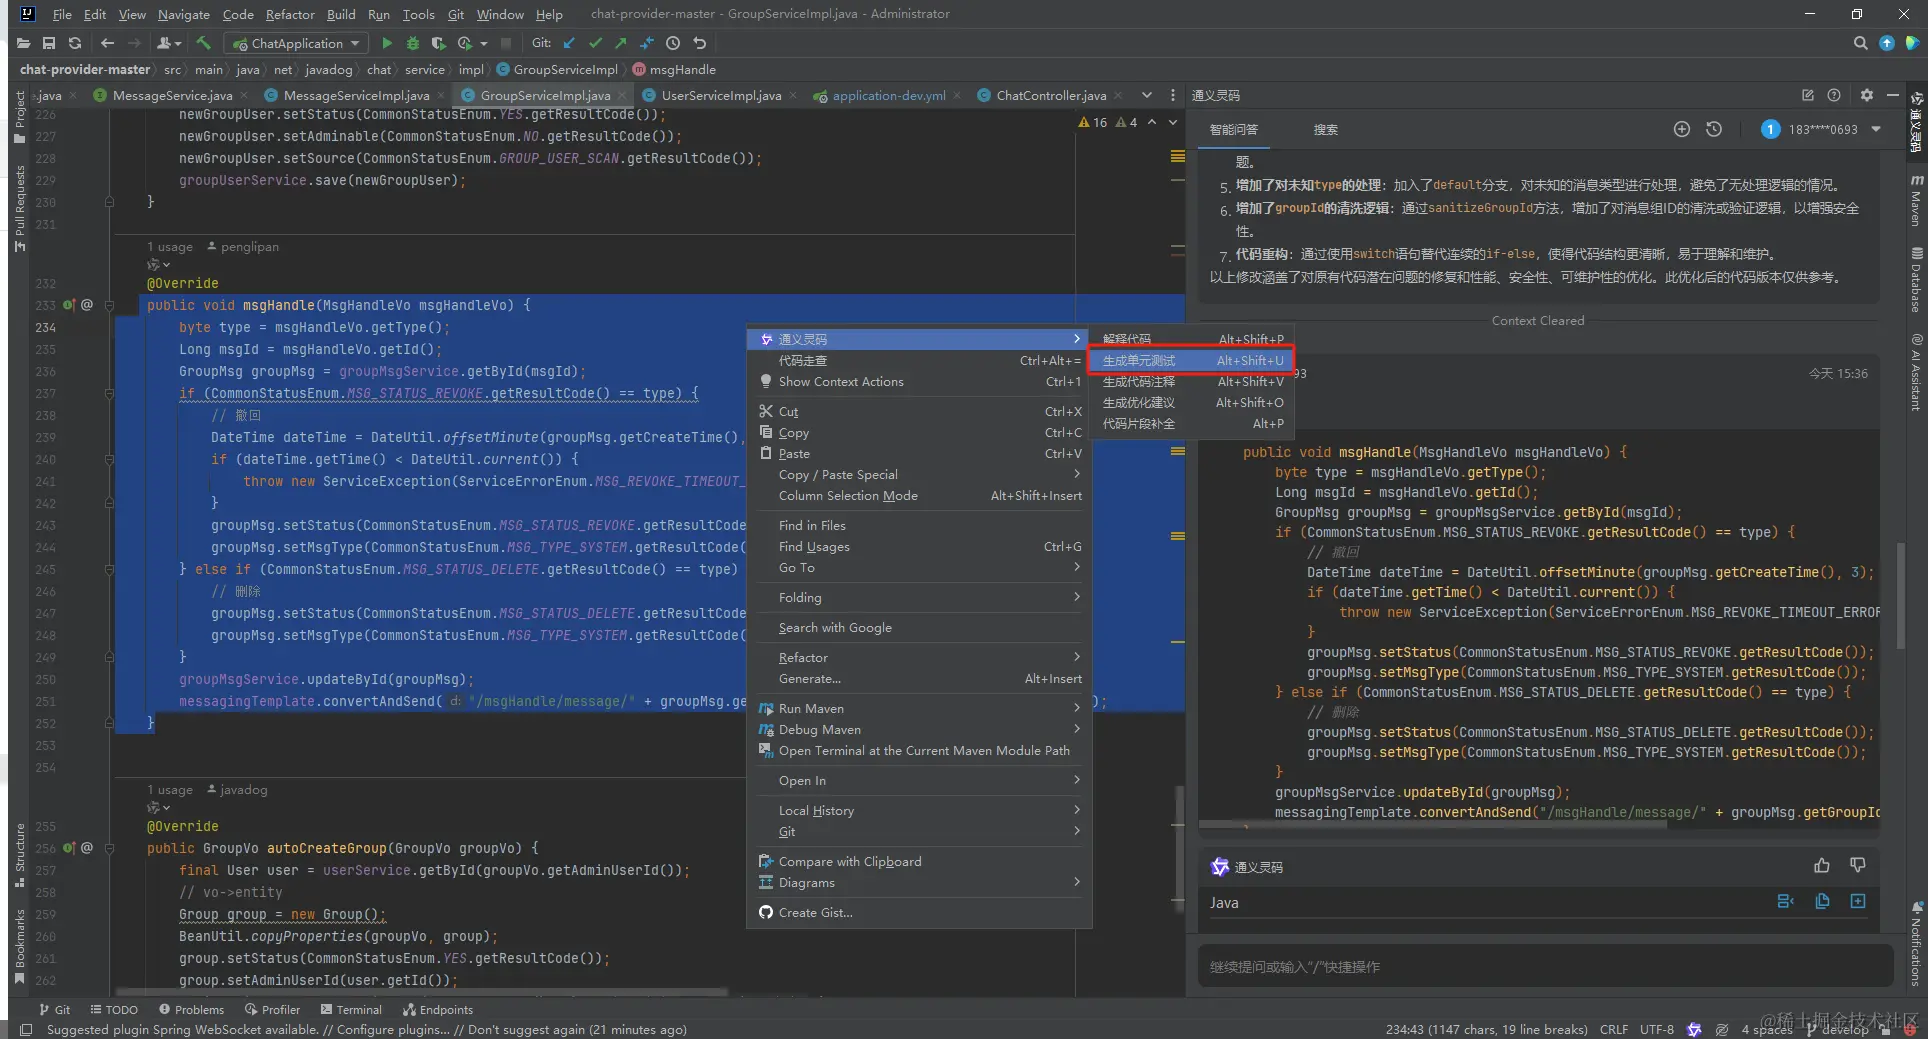Open ChatApplication run configuration dropdown
This screenshot has width=1928, height=1039.
pos(296,43)
